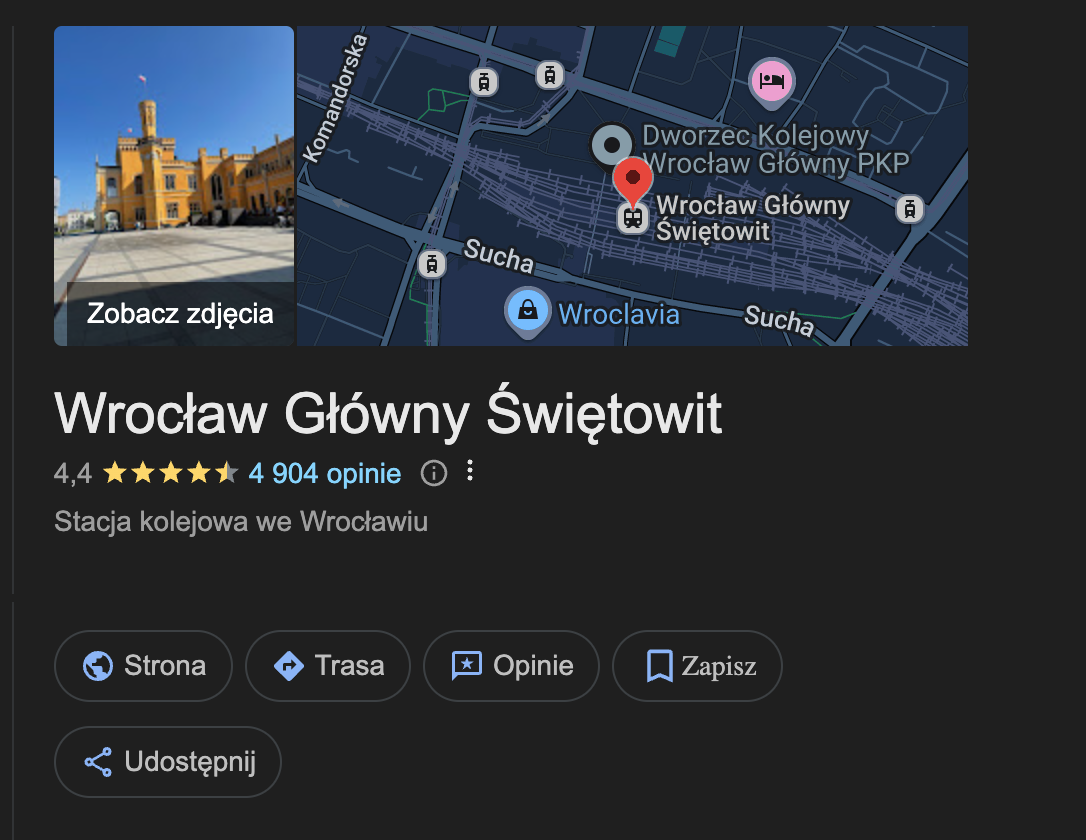The height and width of the screenshot is (840, 1086).
Task: Click the blue Wroclavia shopping bag marker
Action: point(527,310)
